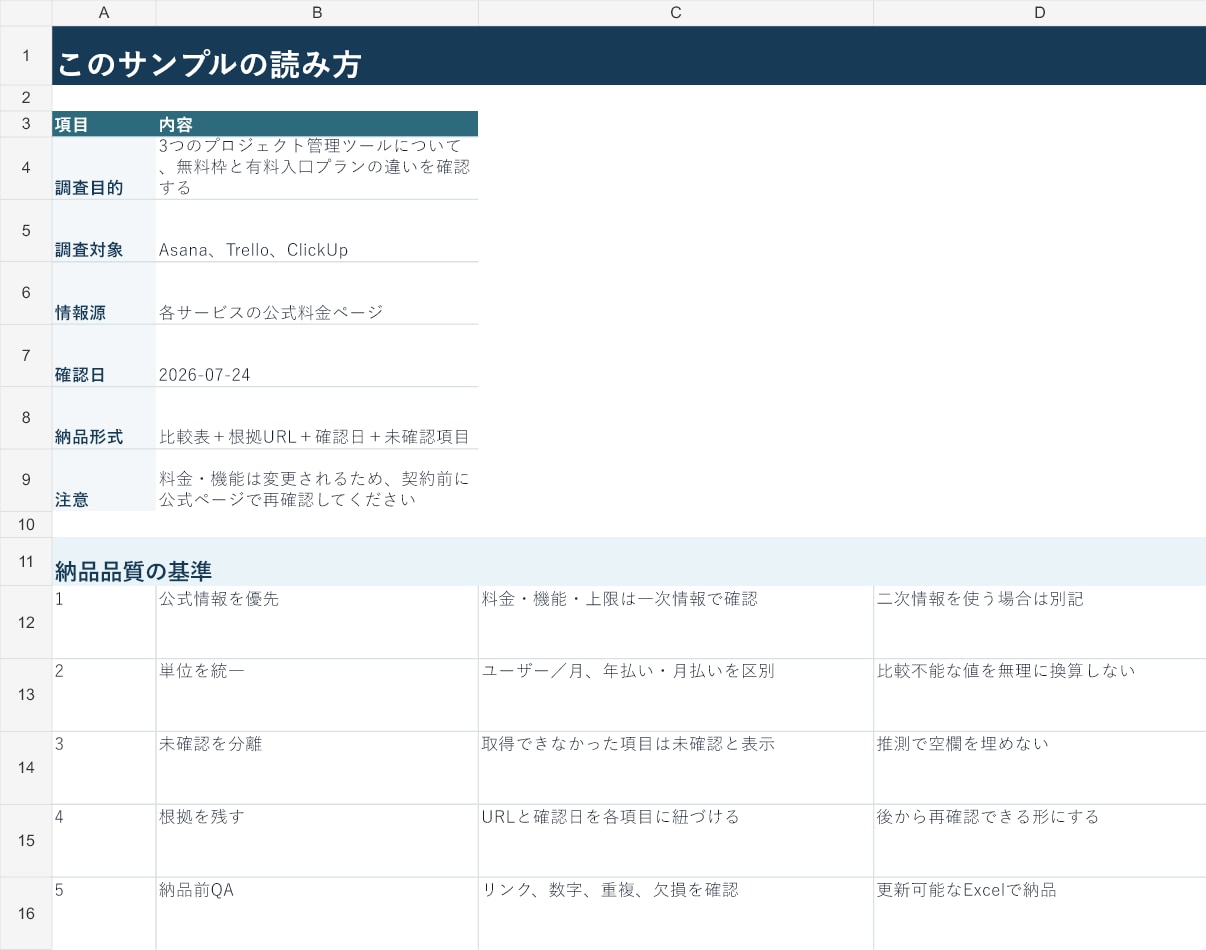Select cell 比較不能な値を無理に換算しない
The height and width of the screenshot is (950, 1206).
click(1040, 694)
